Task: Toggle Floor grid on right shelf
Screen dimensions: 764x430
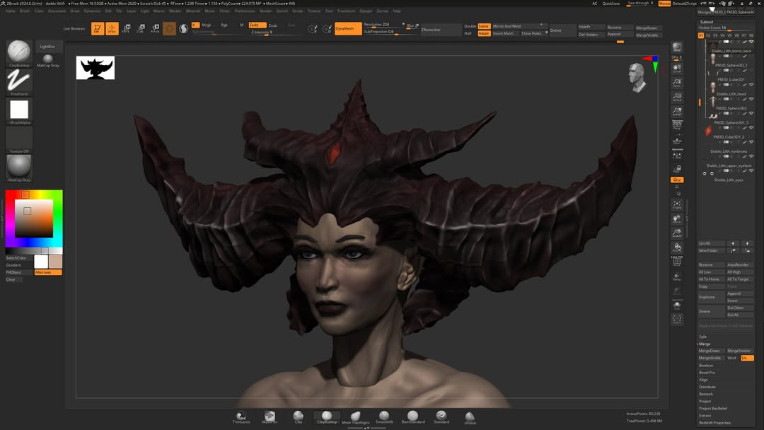Action: pyautogui.click(x=677, y=140)
